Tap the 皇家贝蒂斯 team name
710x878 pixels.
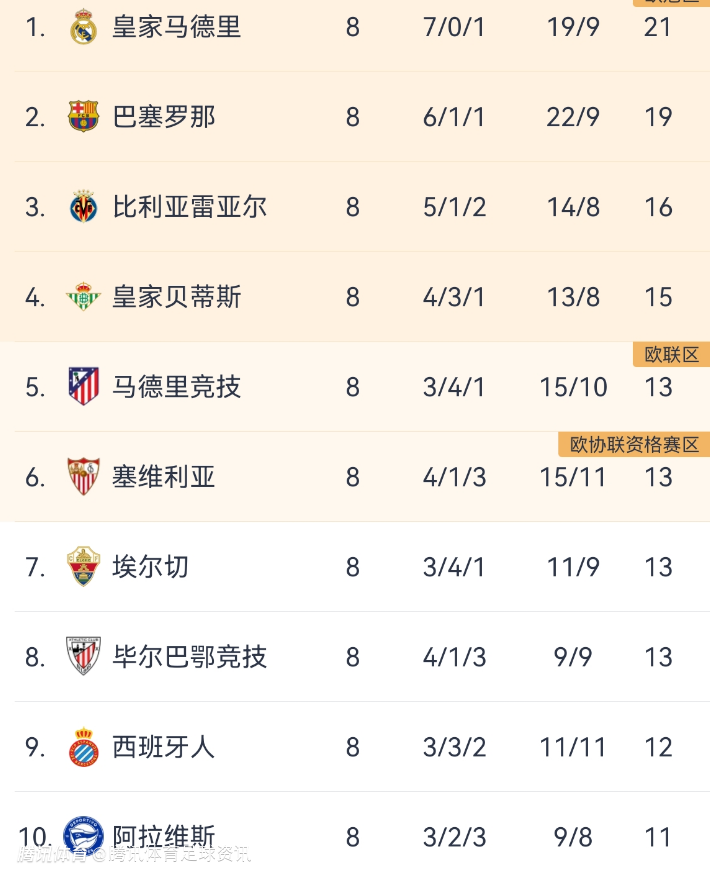(176, 297)
